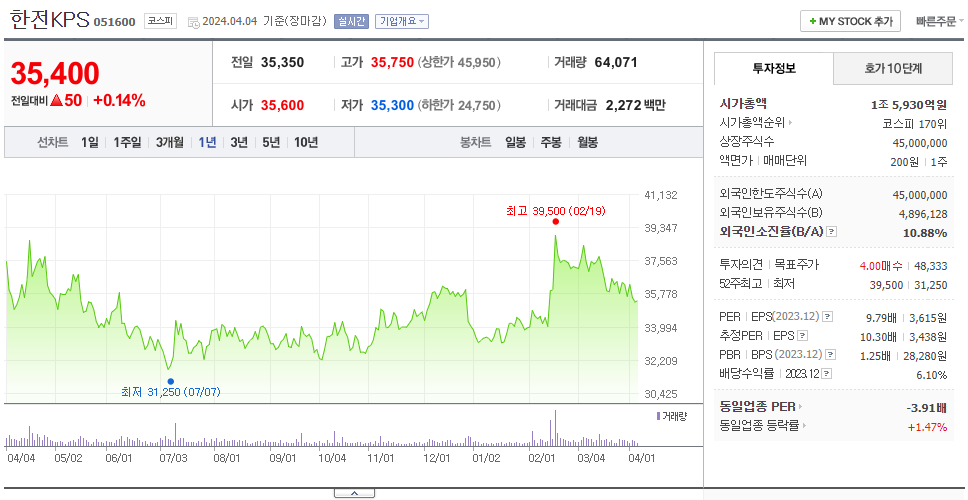Click the 전일 value 35,350
Viewport: 968px width, 500px height.
coord(282,62)
